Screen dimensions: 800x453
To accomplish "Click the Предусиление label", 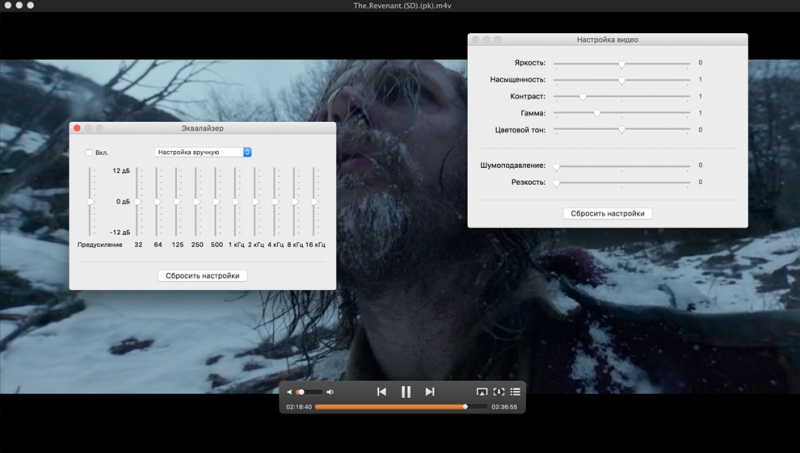I will pyautogui.click(x=100, y=245).
